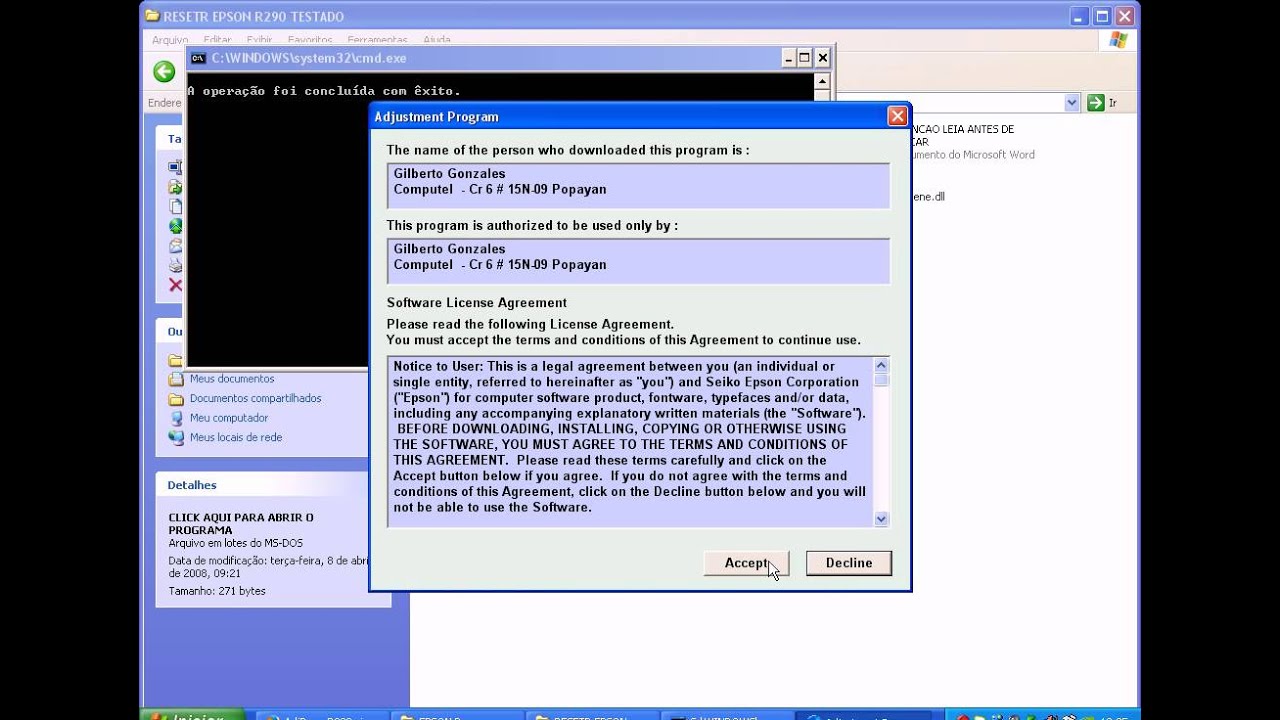Open the Editar menu in Explorer
The image size is (1280, 720).
coord(217,40)
